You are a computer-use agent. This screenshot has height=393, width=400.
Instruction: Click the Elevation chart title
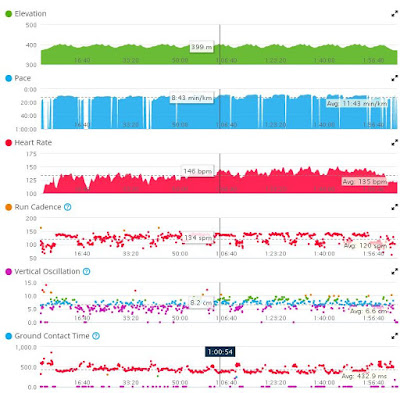(30, 14)
